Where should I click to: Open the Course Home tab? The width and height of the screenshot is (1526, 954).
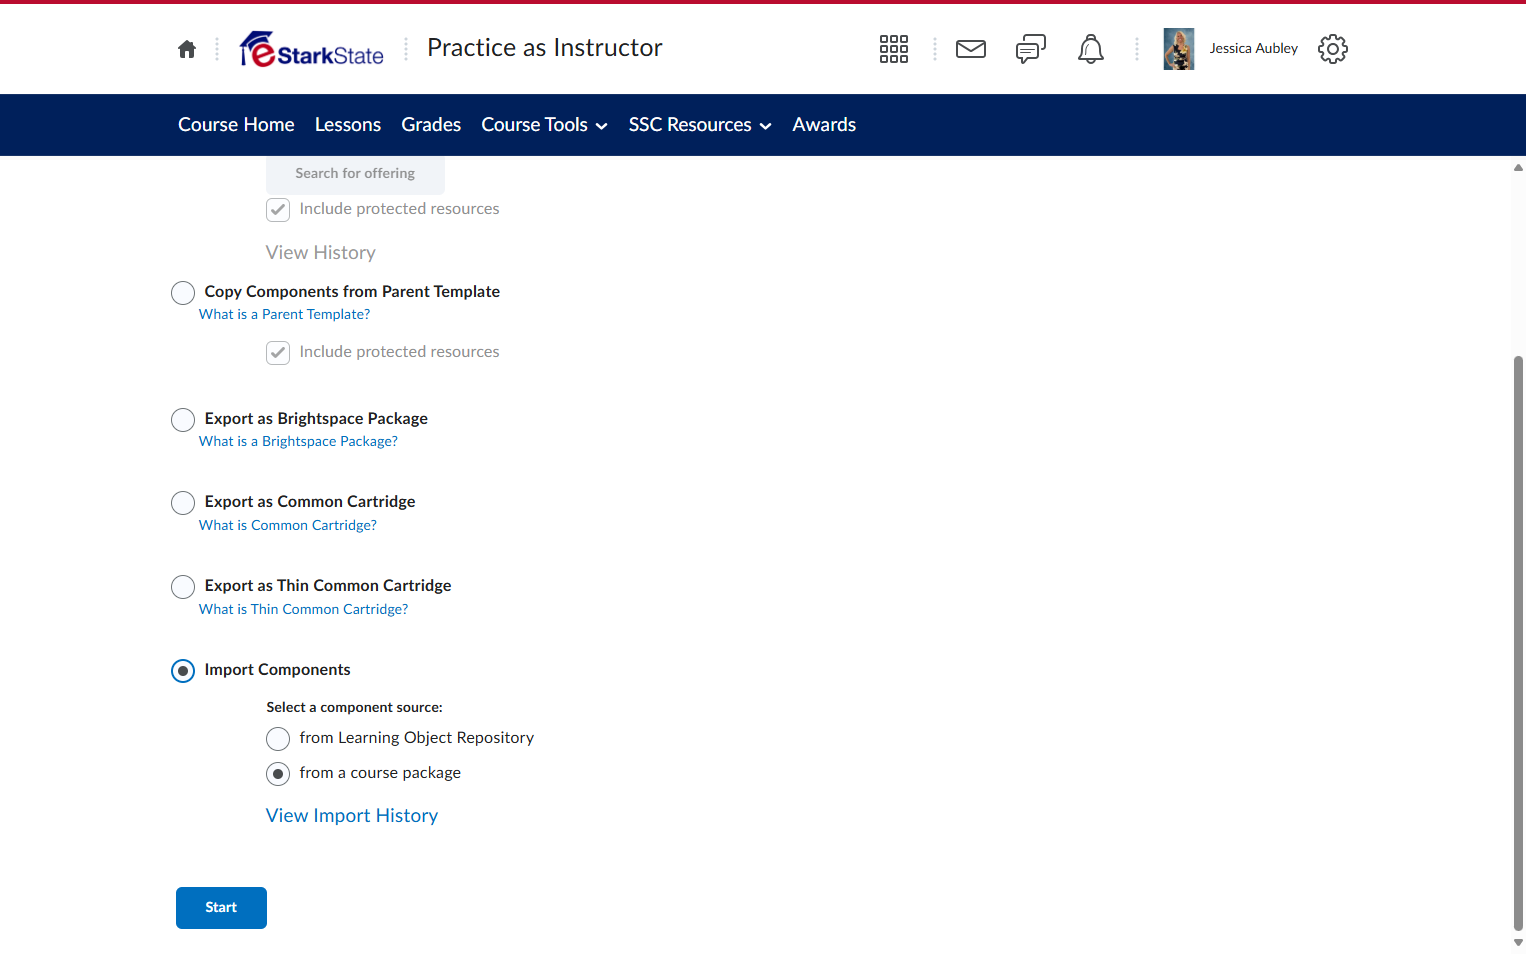[236, 125]
